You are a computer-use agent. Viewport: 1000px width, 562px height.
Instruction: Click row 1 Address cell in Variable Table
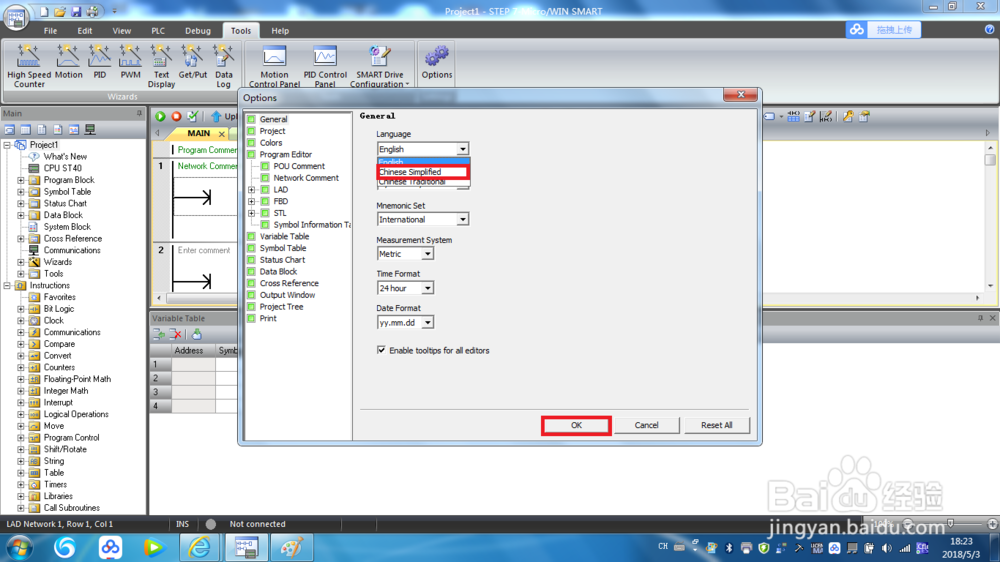pos(193,365)
